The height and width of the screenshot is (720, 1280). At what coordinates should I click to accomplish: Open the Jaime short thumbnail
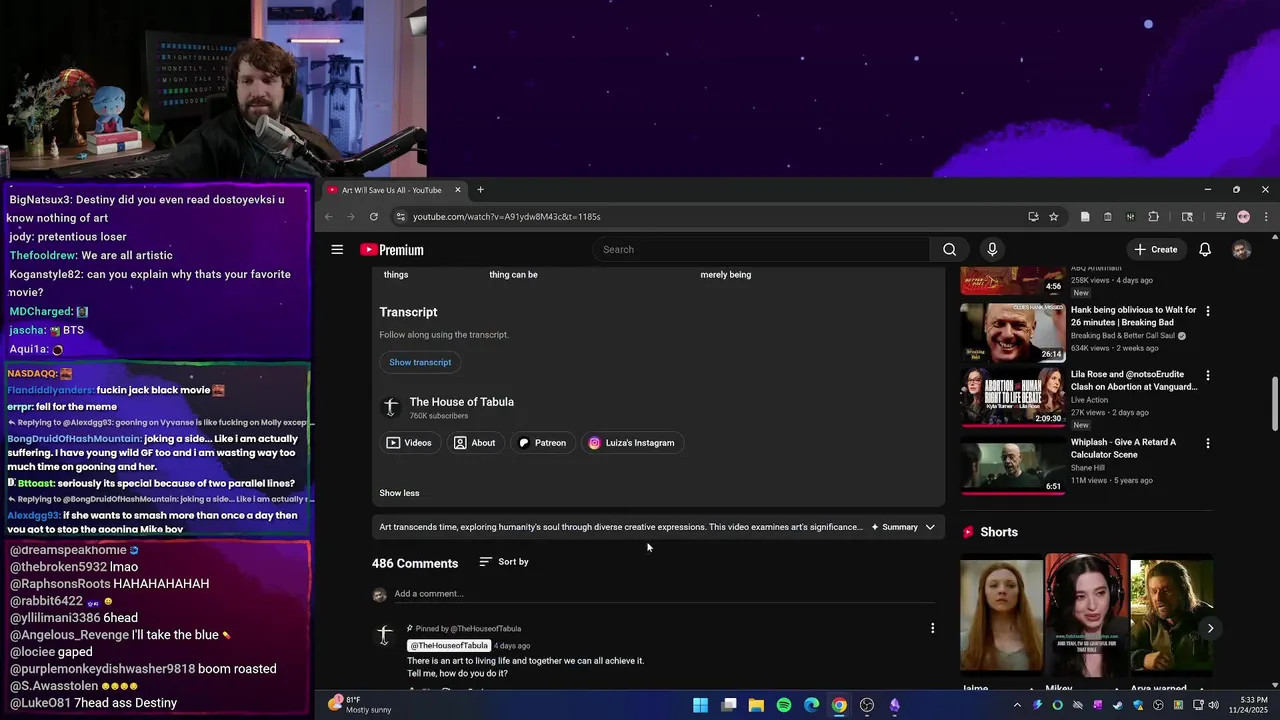(x=1001, y=615)
